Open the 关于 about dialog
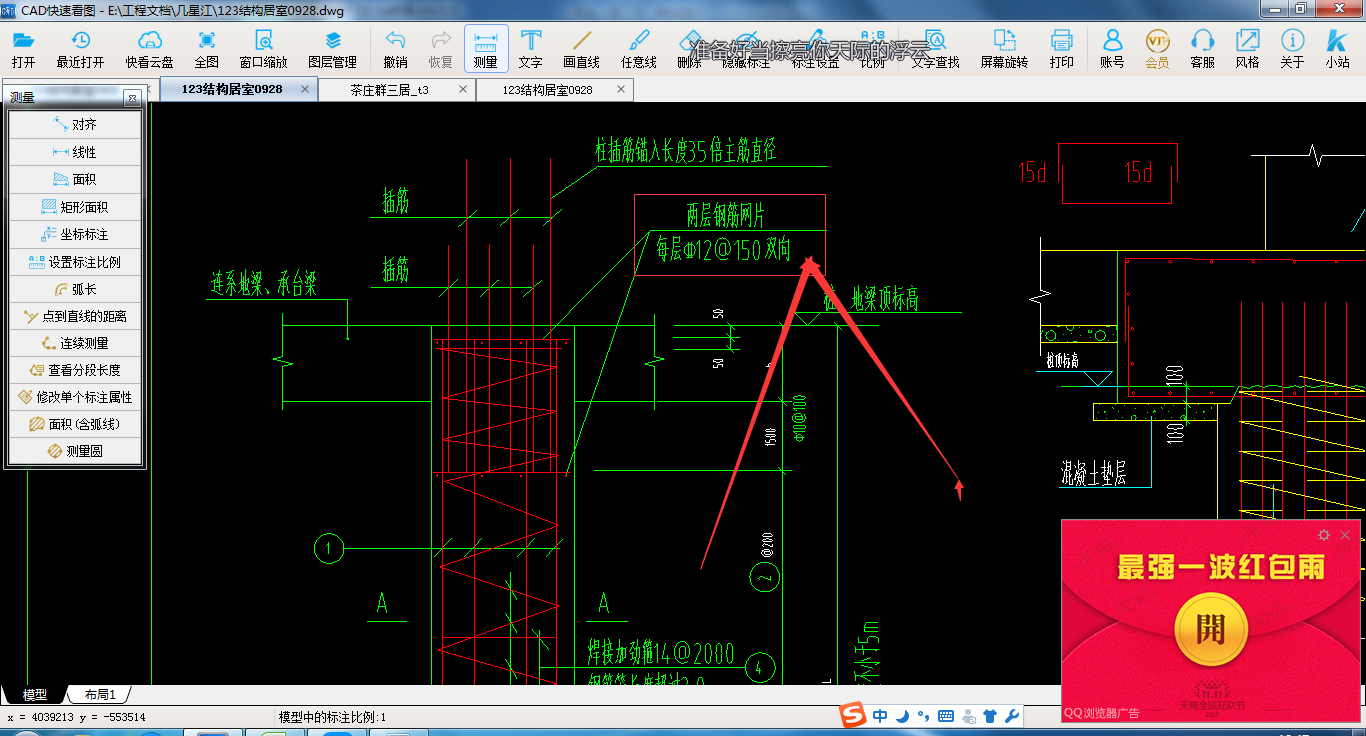The width and height of the screenshot is (1366, 736). [x=1292, y=48]
